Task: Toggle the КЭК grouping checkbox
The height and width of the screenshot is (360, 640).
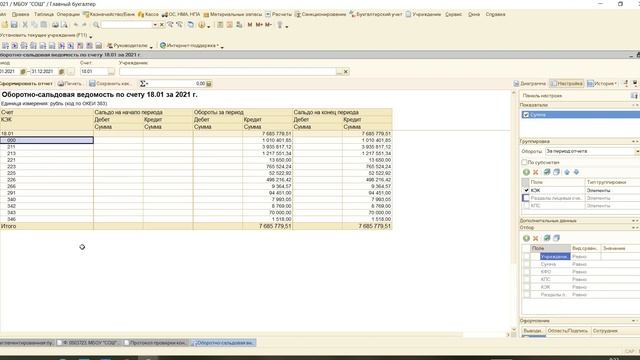Action: (x=526, y=190)
